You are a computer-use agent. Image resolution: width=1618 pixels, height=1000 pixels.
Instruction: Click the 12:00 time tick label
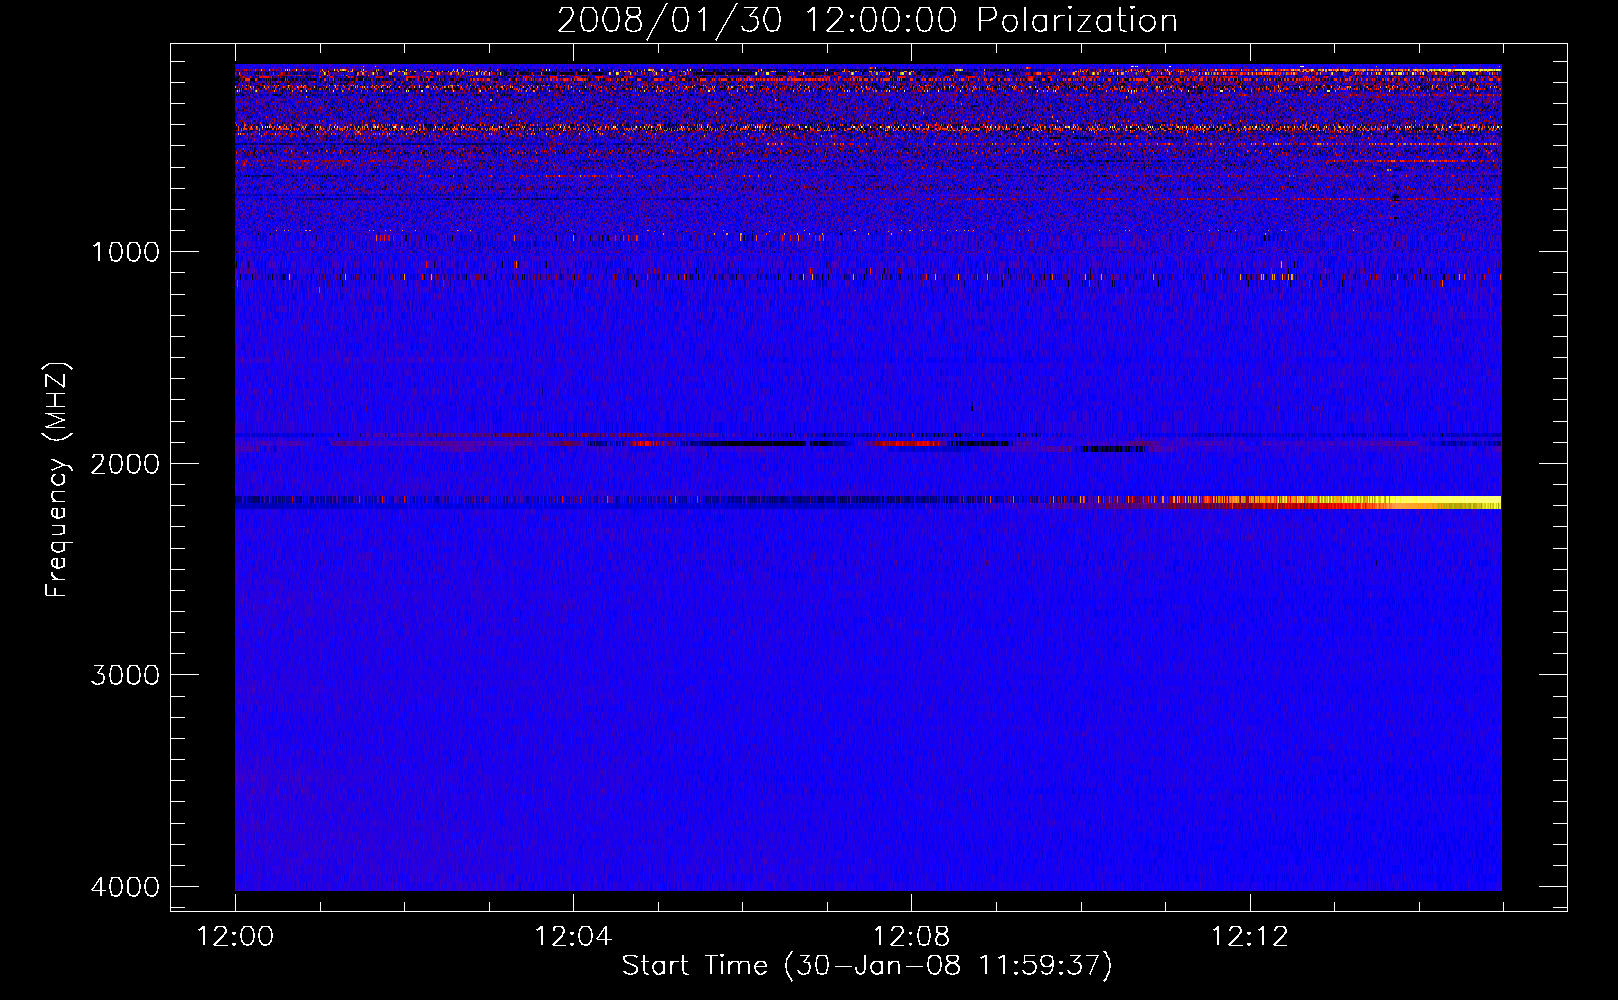point(235,937)
